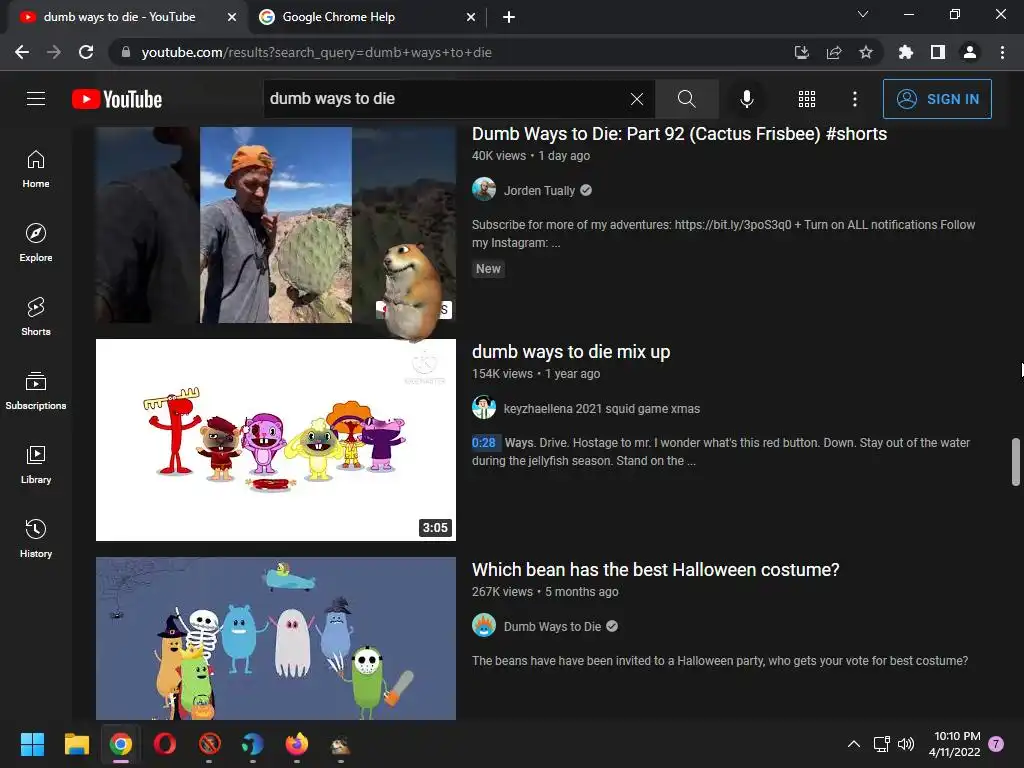This screenshot has width=1024, height=768.
Task: Open the clock showing 10:10 PM
Action: [x=955, y=744]
